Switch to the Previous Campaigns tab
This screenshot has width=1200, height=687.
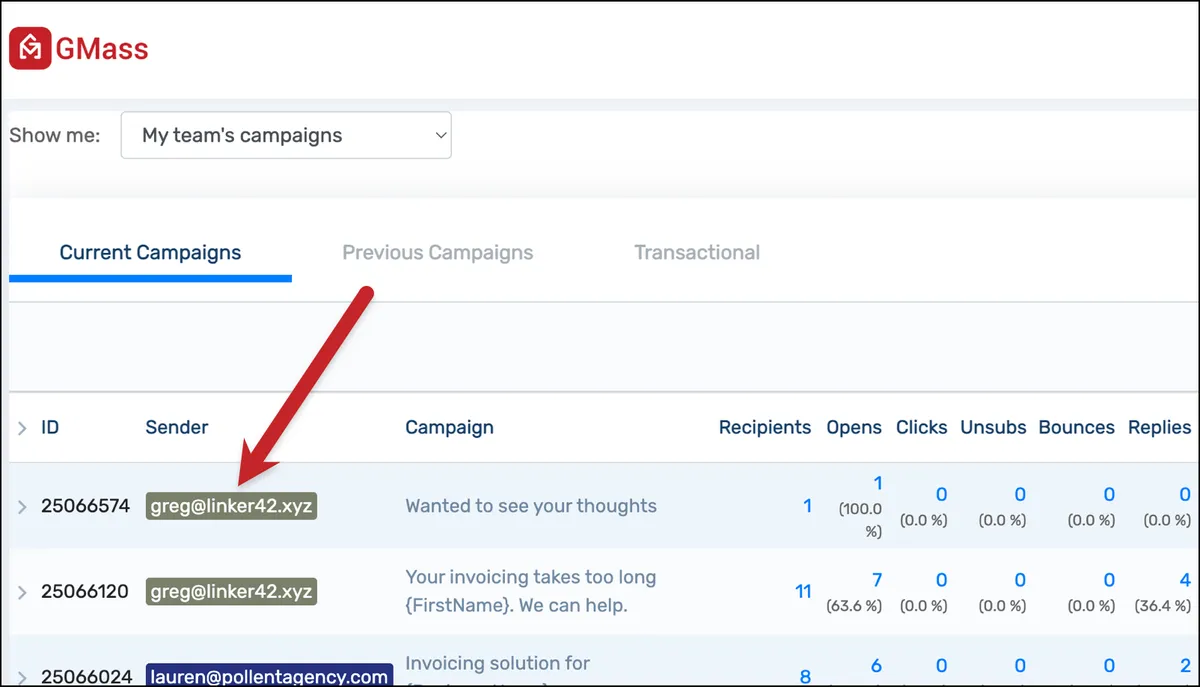[438, 253]
